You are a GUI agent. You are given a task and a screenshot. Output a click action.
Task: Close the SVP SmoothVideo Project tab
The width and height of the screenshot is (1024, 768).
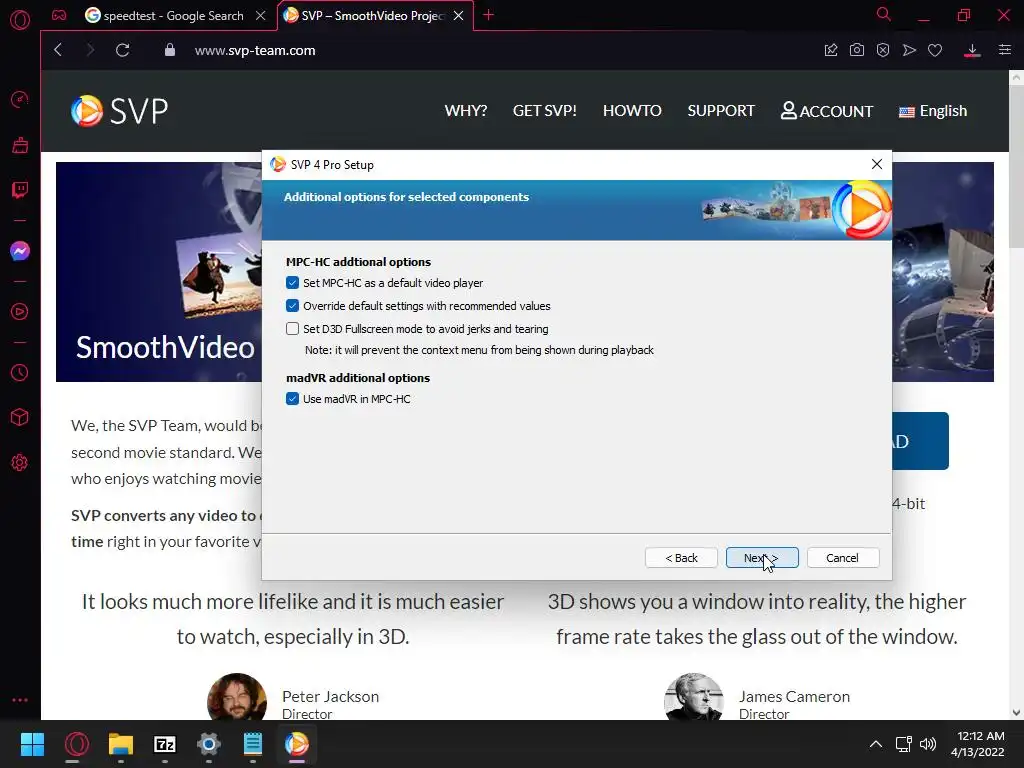tap(458, 15)
